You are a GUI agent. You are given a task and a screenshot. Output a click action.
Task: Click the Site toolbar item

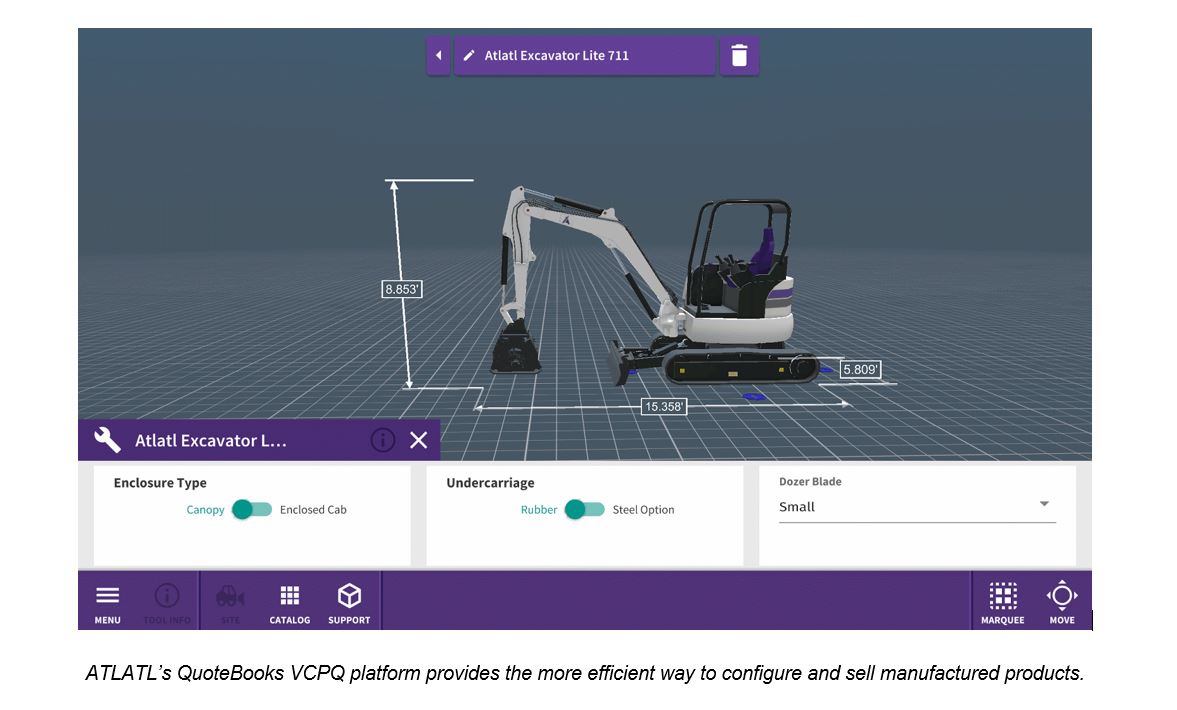230,602
